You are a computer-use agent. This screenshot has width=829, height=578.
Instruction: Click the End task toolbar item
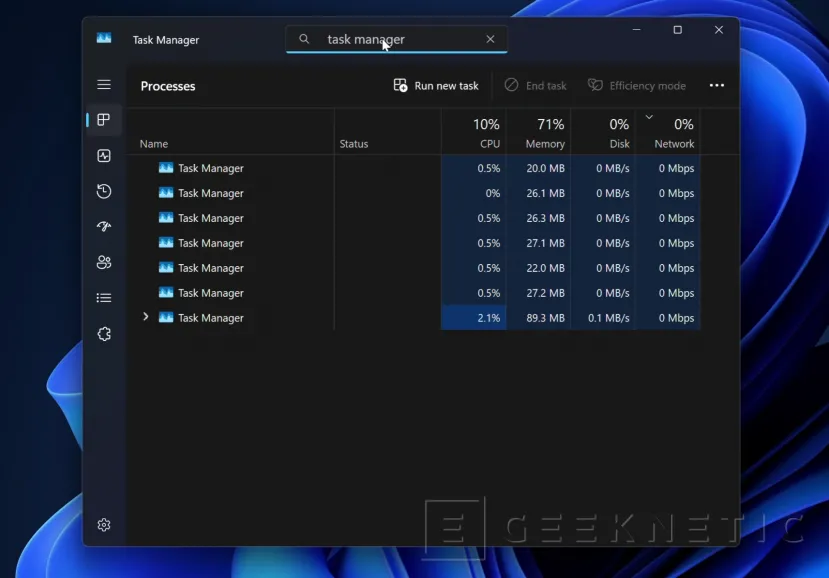coord(535,86)
